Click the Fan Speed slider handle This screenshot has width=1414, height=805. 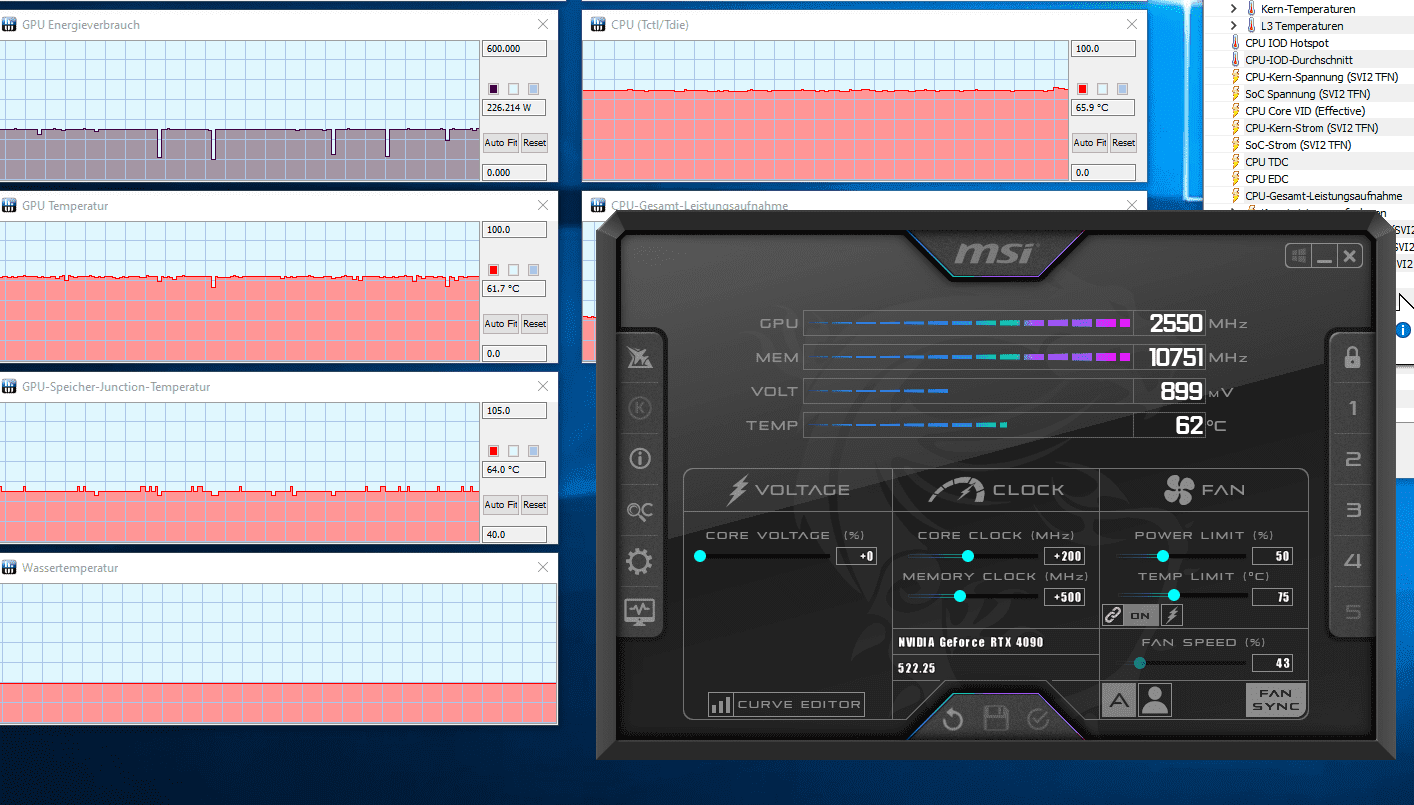tap(1140, 663)
